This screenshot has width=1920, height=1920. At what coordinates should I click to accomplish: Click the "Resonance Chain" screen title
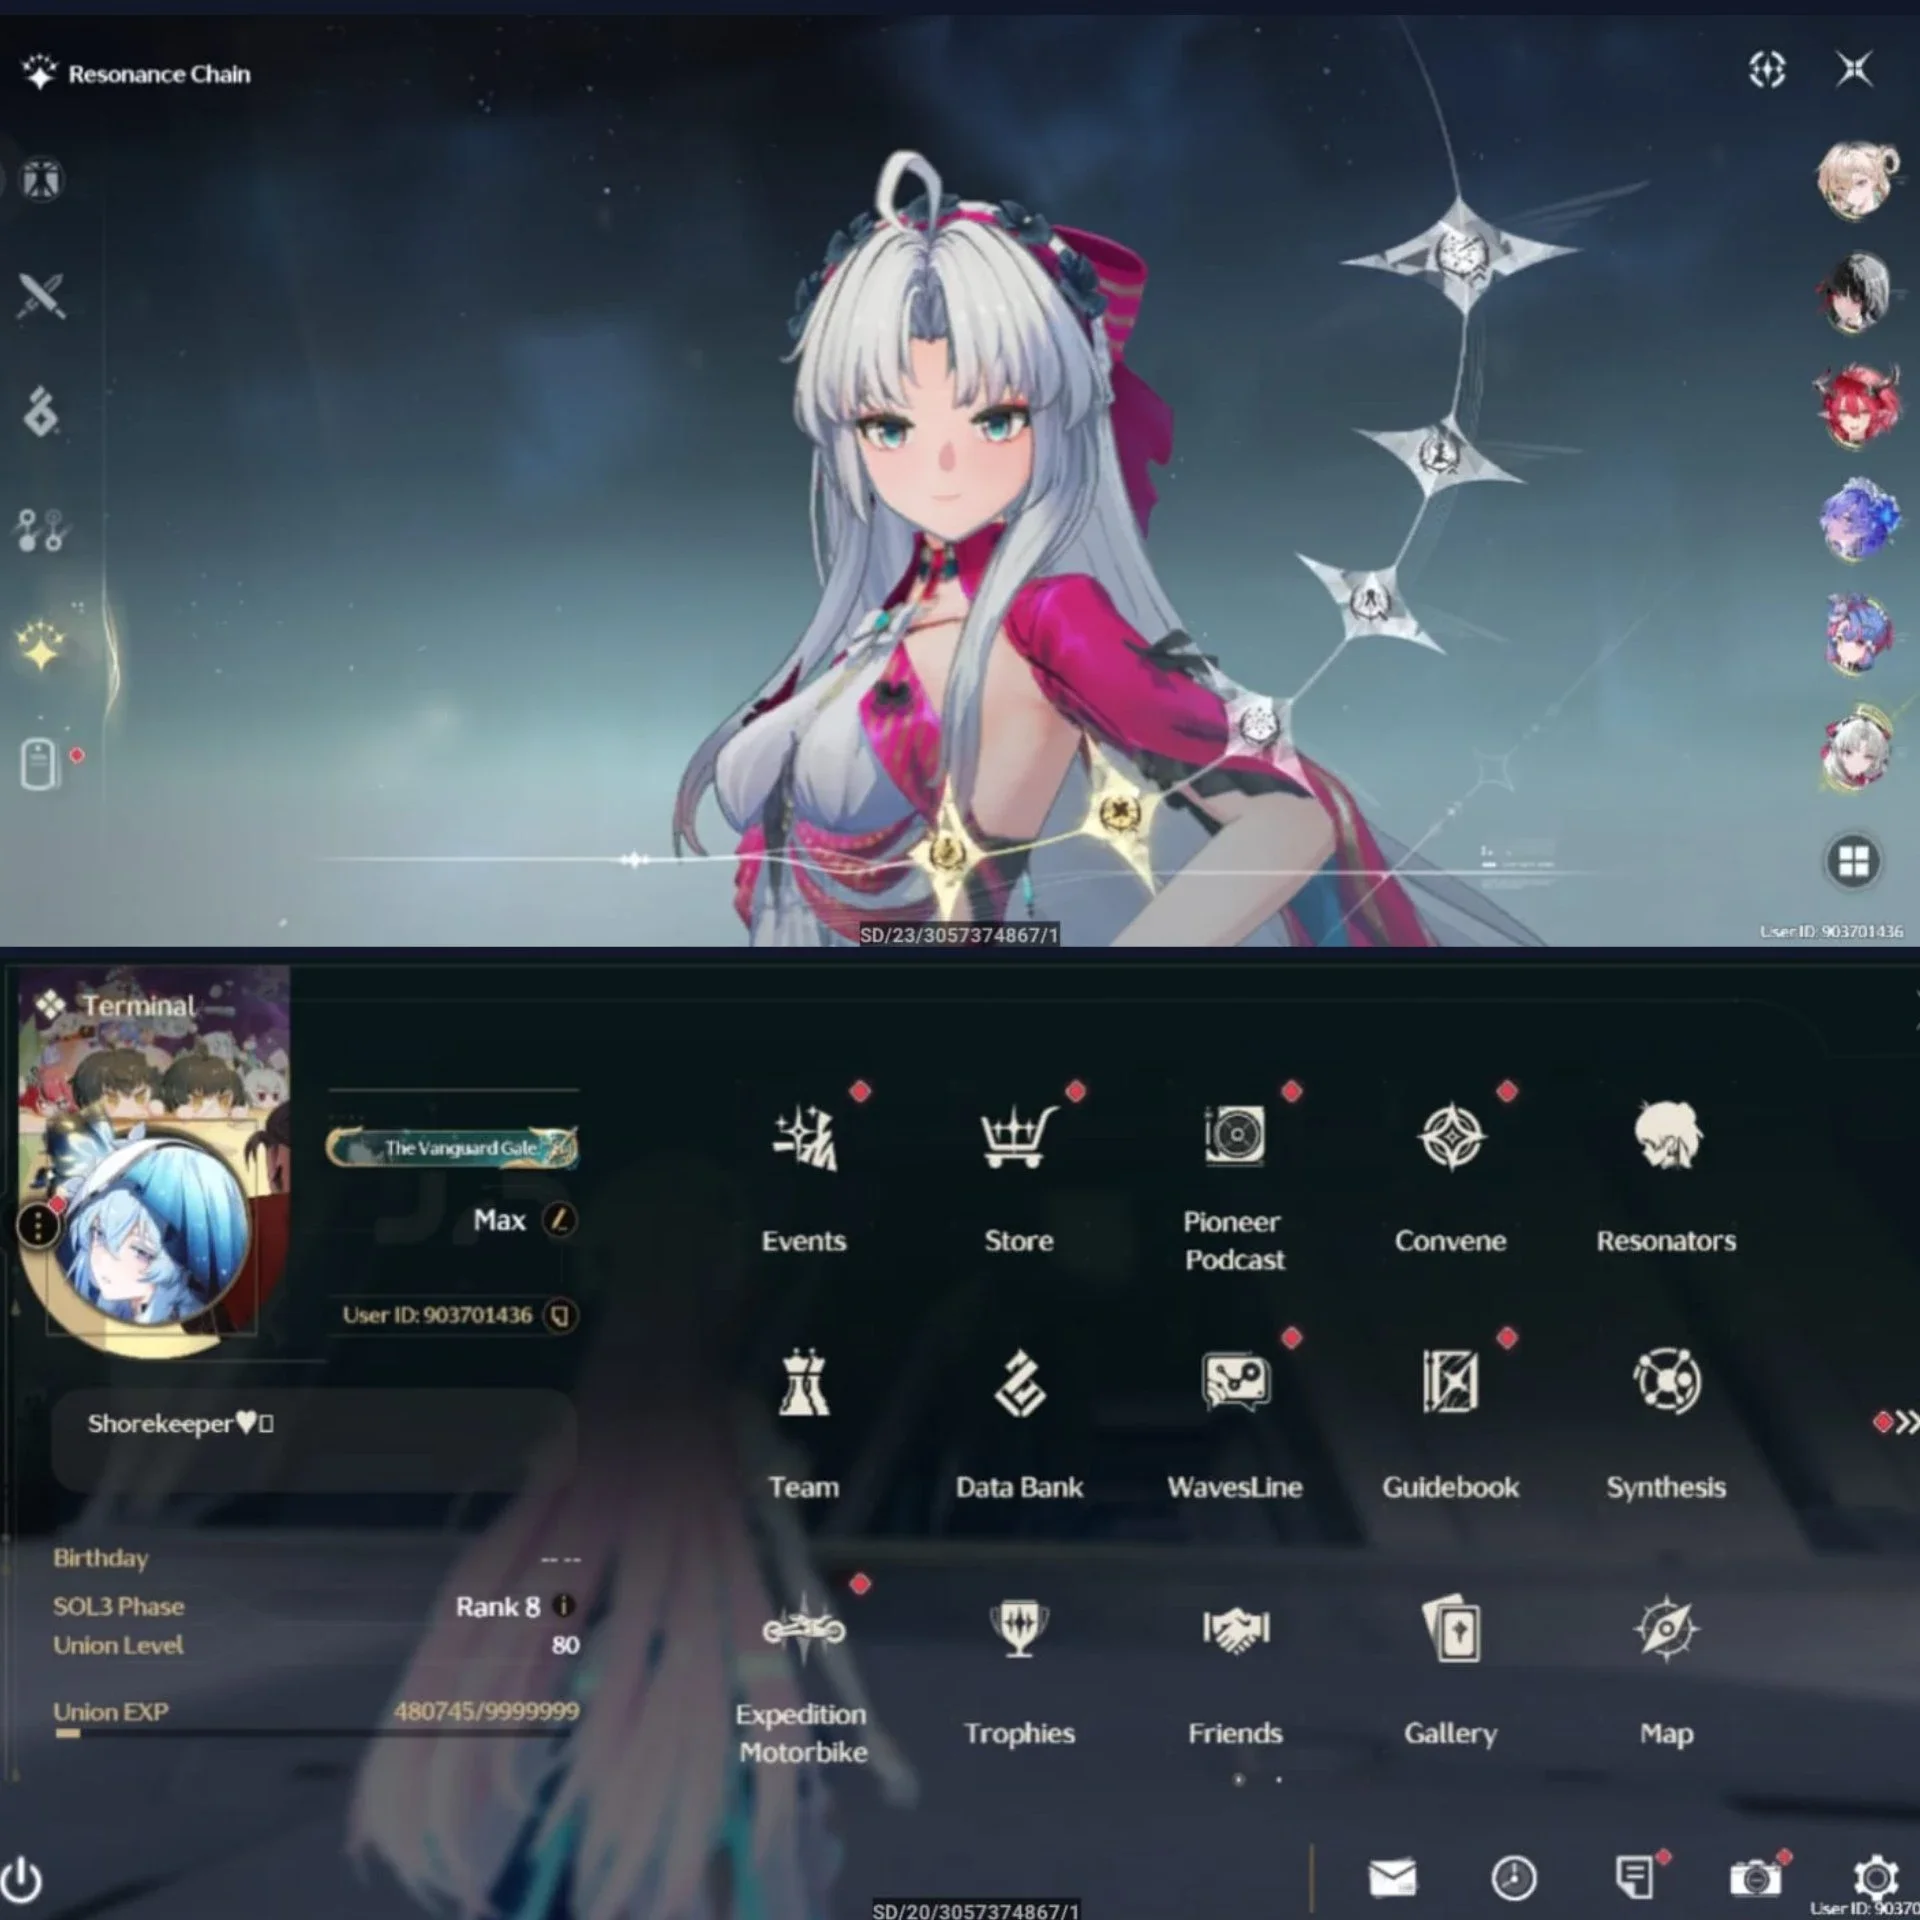[159, 74]
